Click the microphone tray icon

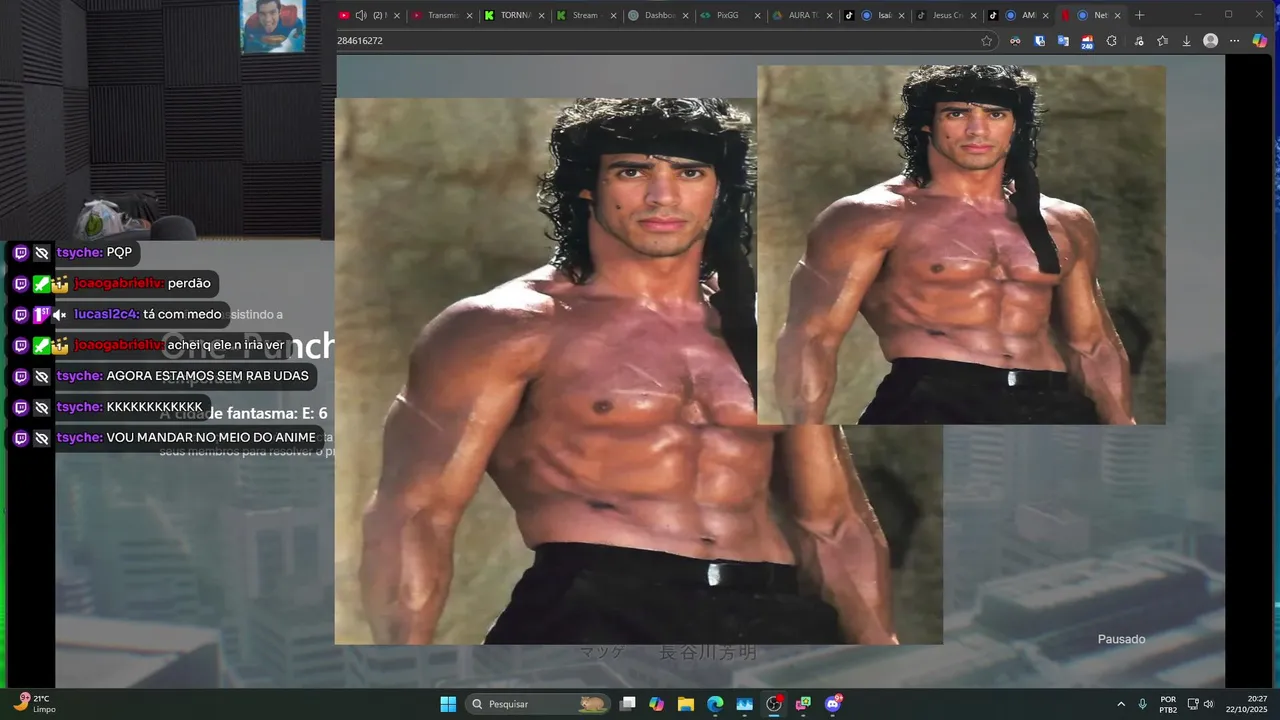point(1142,704)
